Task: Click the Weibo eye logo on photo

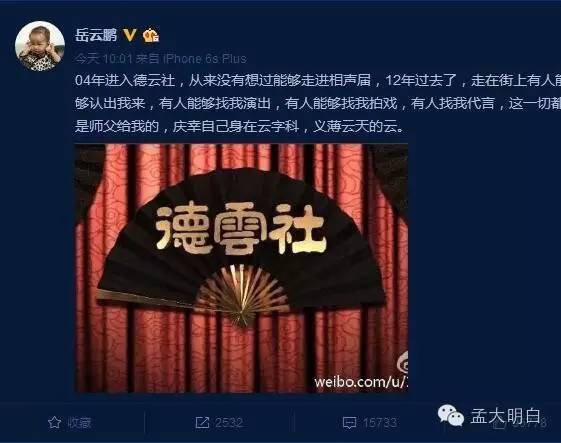Action: [403, 362]
